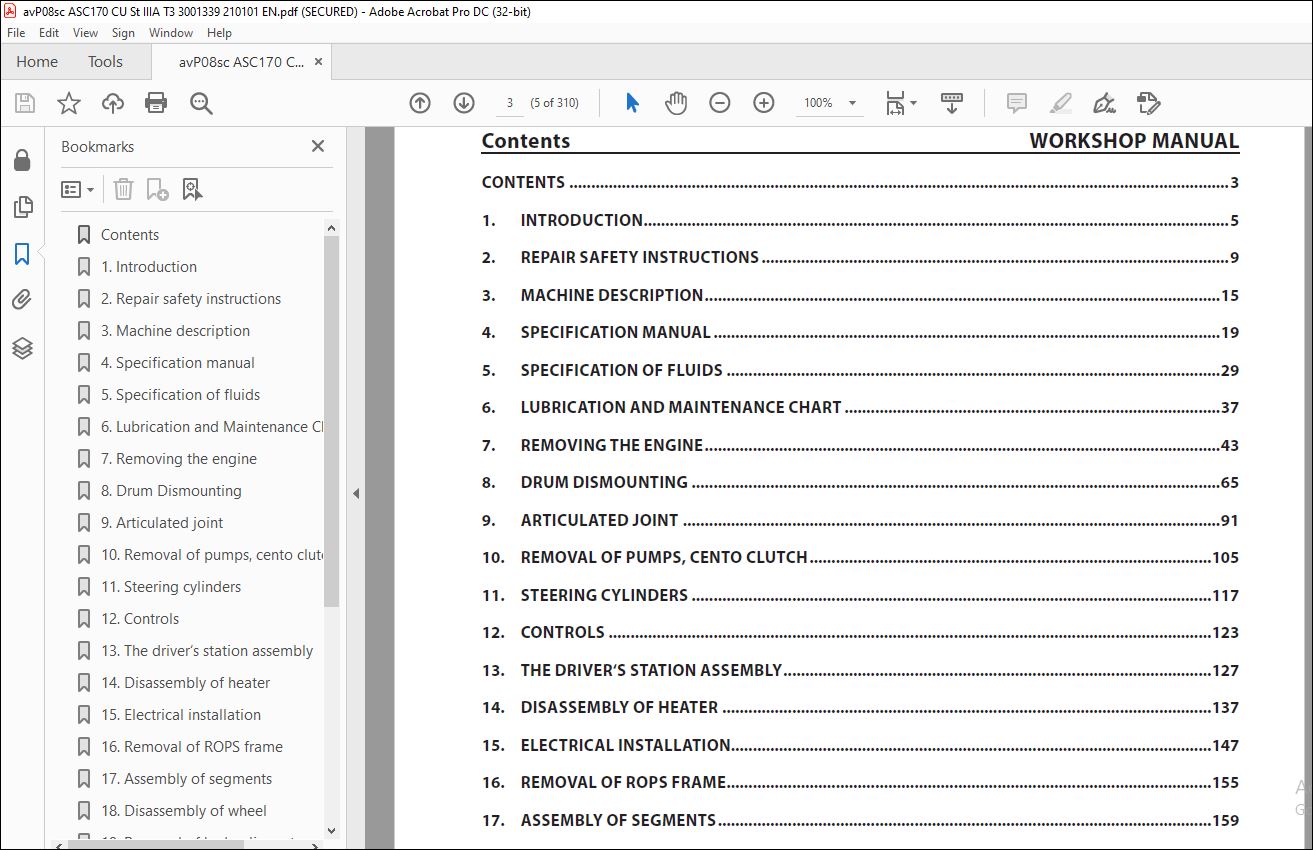Add a new bookmark with the plus icon
The image size is (1313, 850).
(x=157, y=189)
